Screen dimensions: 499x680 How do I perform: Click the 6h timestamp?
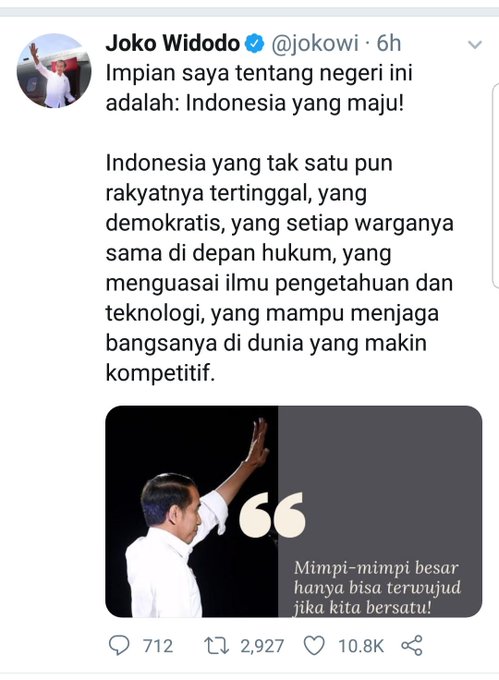point(389,43)
